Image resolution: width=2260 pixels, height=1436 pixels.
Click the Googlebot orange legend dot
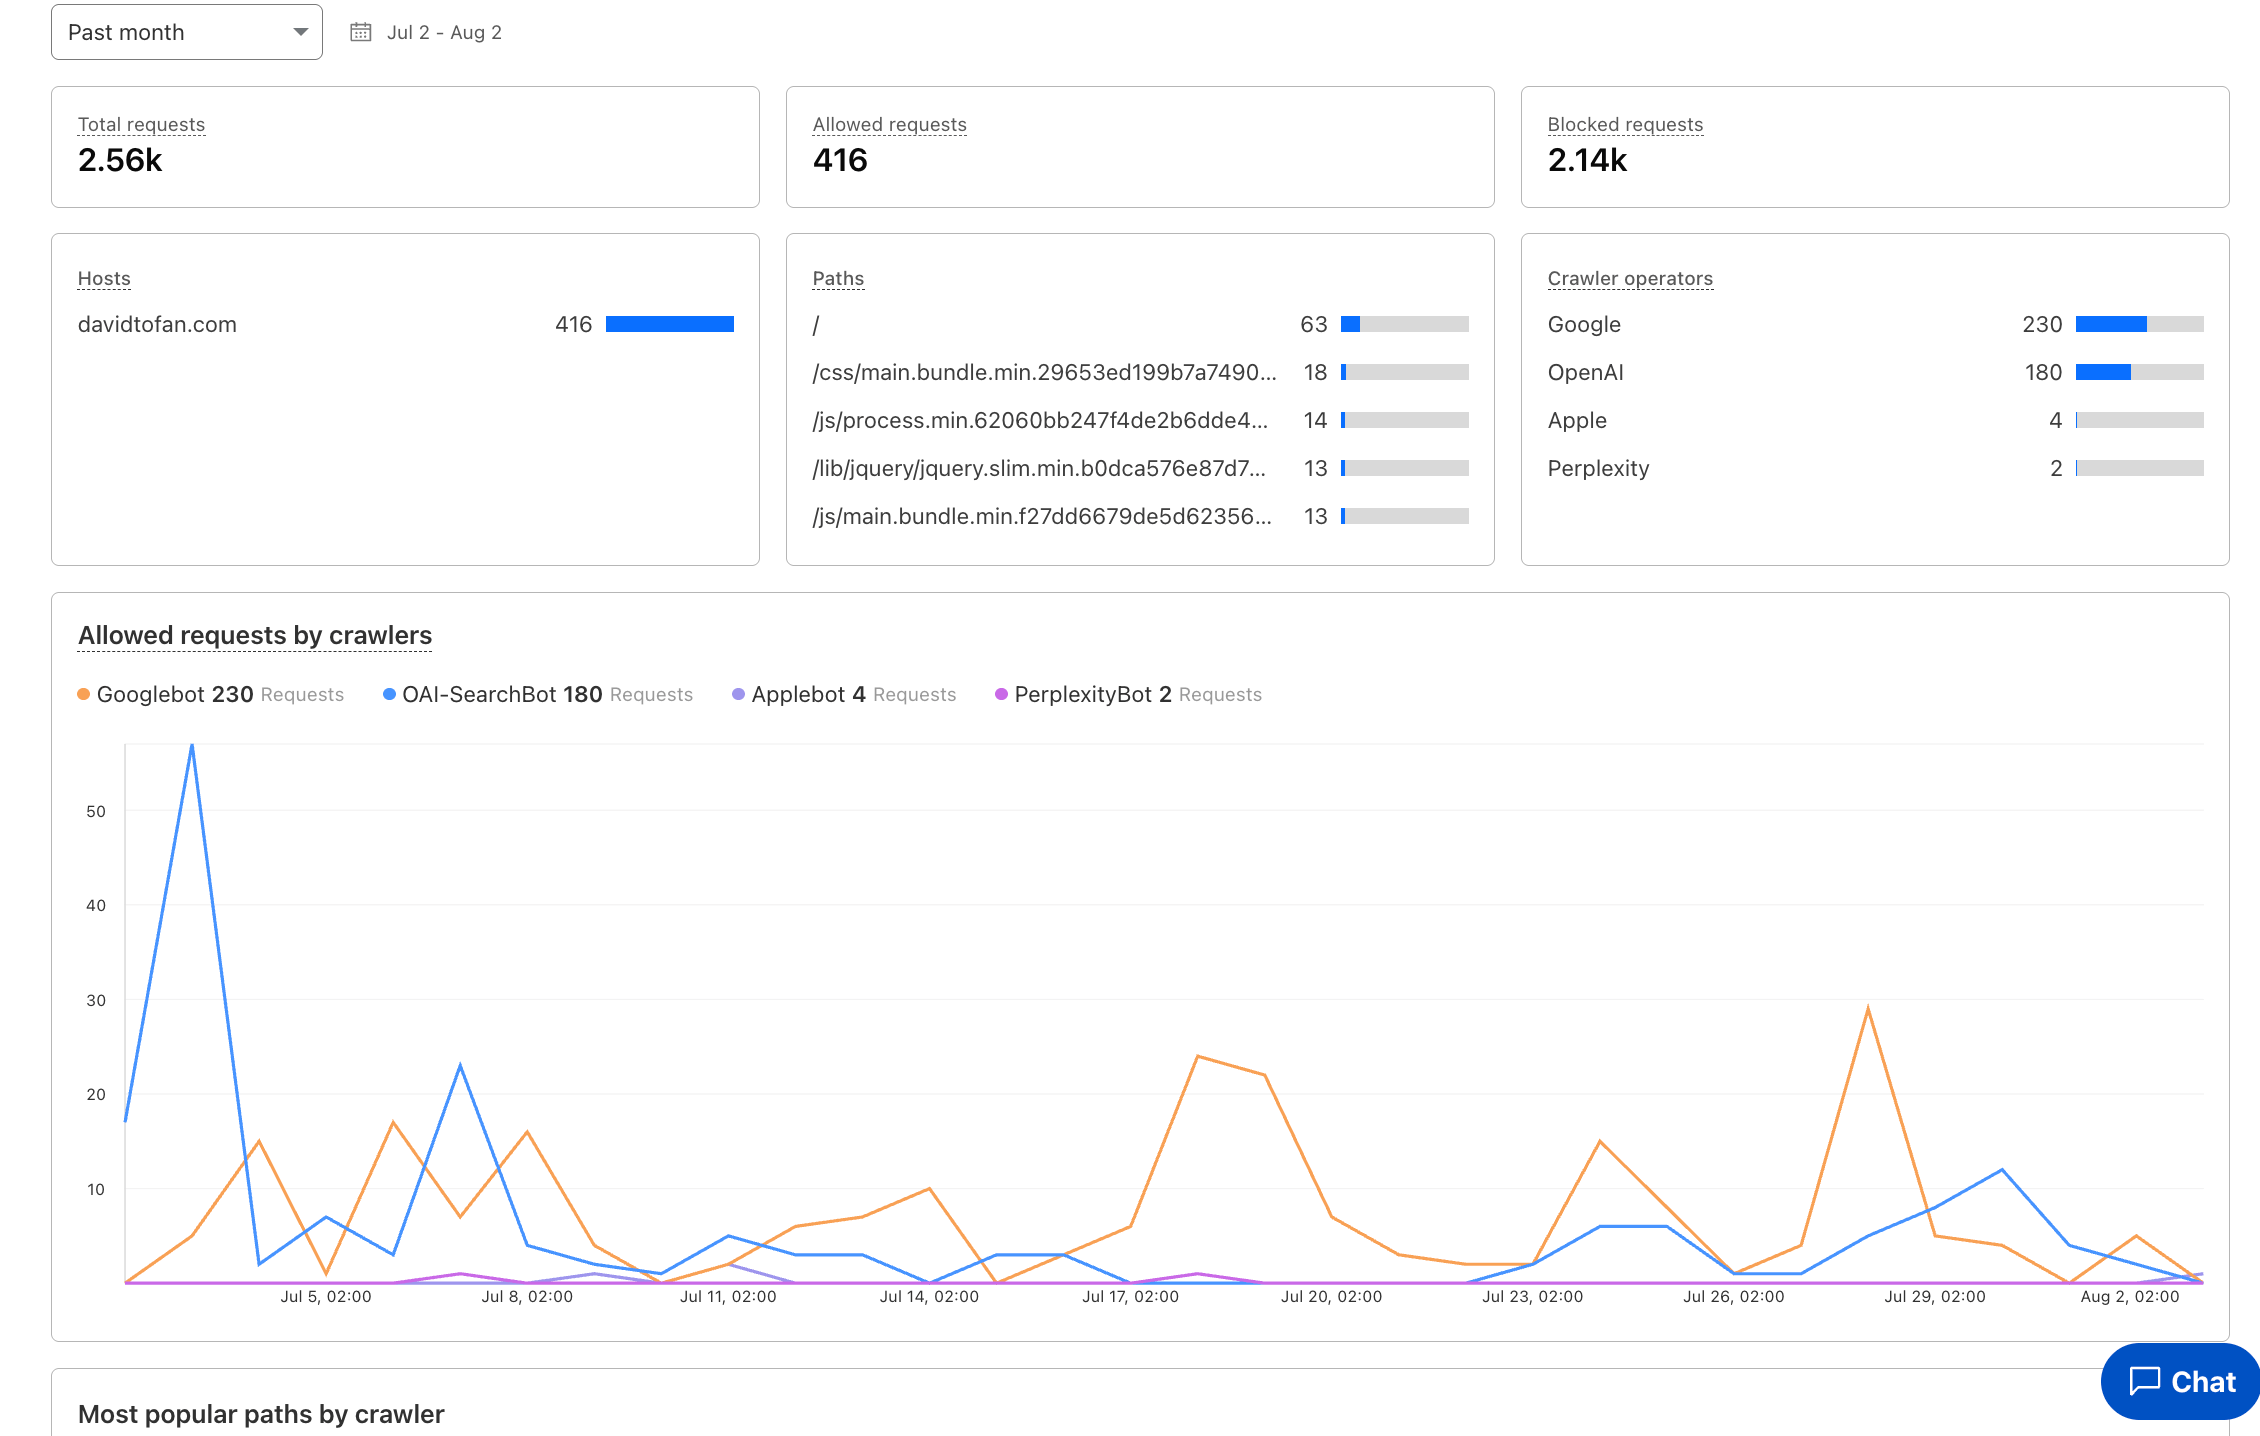[x=84, y=693]
